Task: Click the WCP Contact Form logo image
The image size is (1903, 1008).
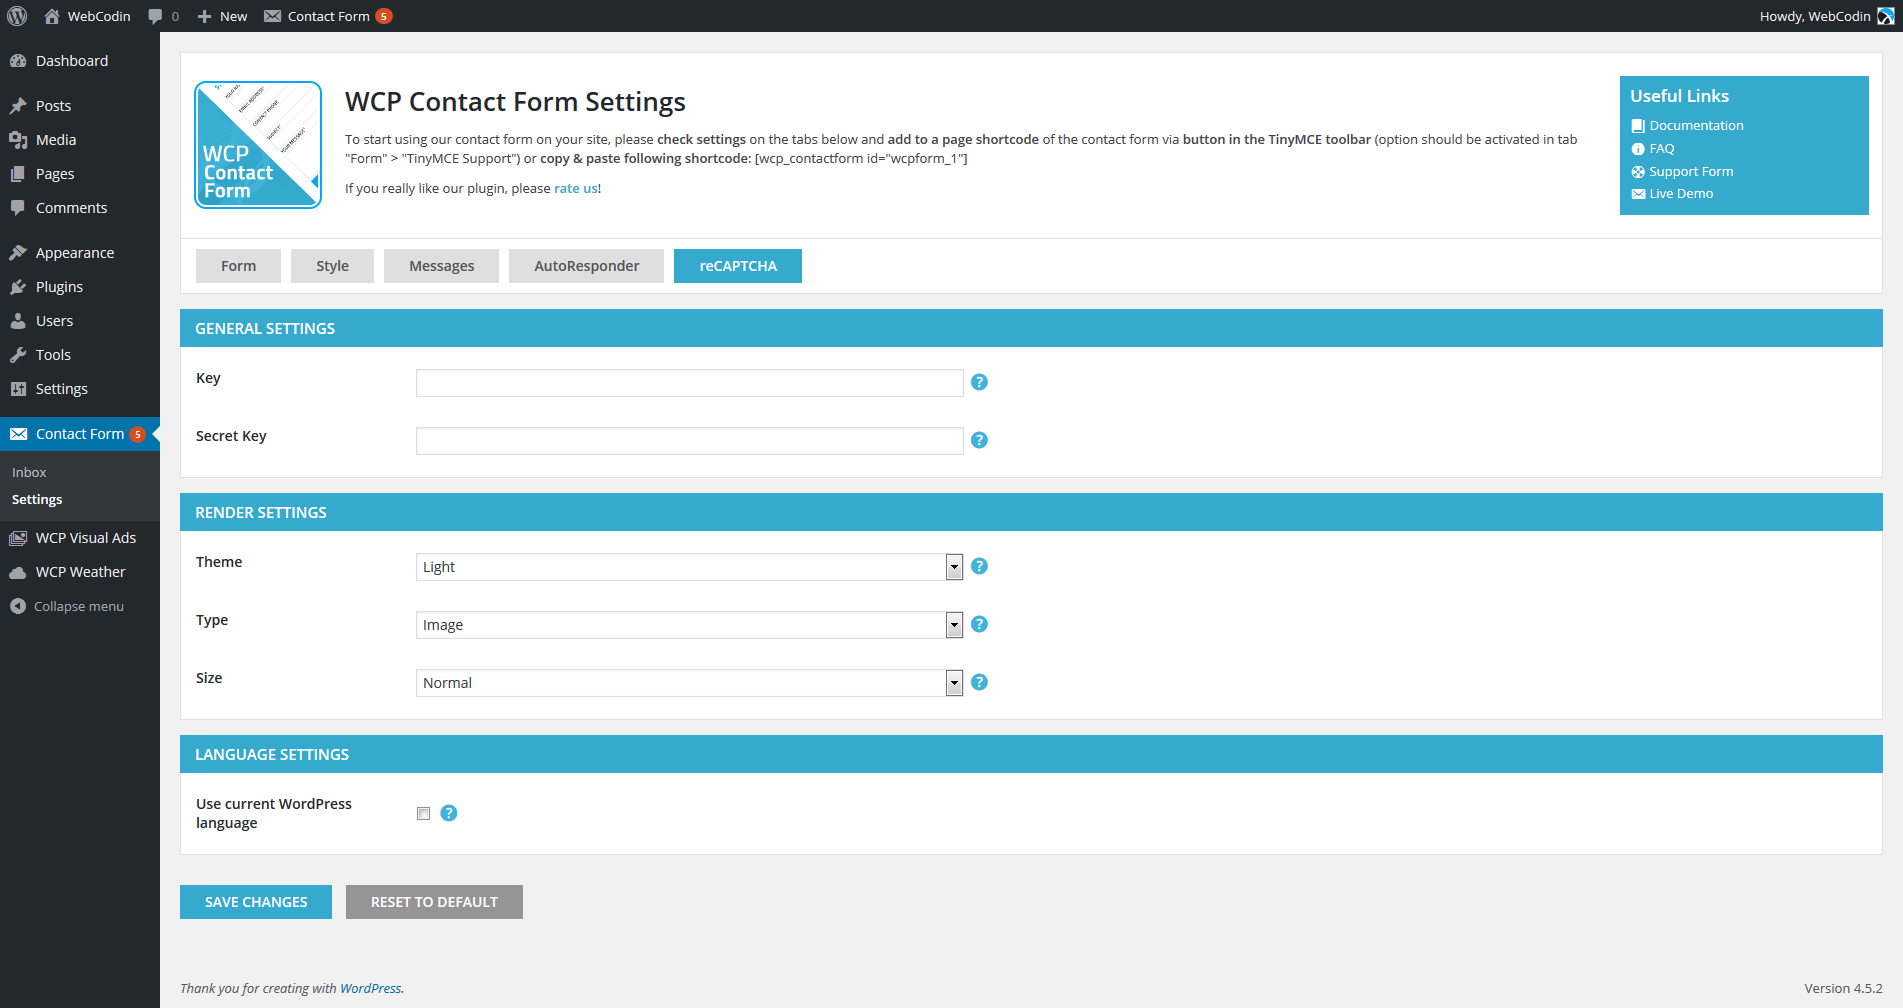Action: point(258,145)
